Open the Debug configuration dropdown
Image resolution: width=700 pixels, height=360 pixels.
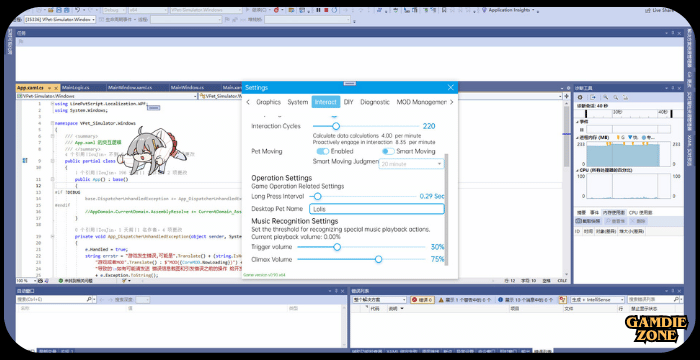click(x=114, y=10)
